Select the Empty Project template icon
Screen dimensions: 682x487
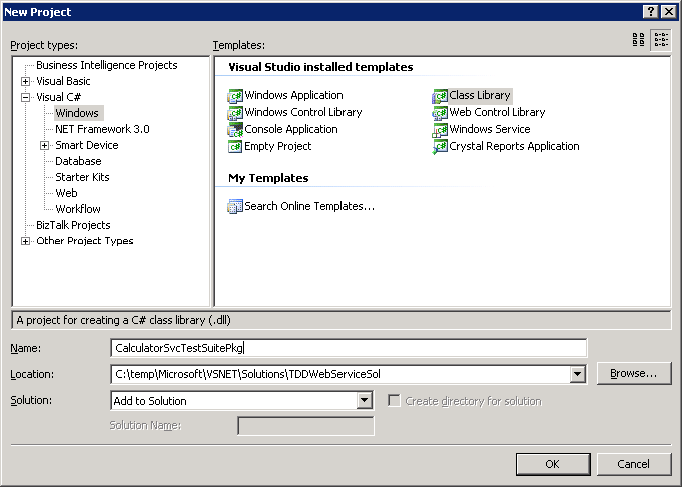click(x=236, y=147)
